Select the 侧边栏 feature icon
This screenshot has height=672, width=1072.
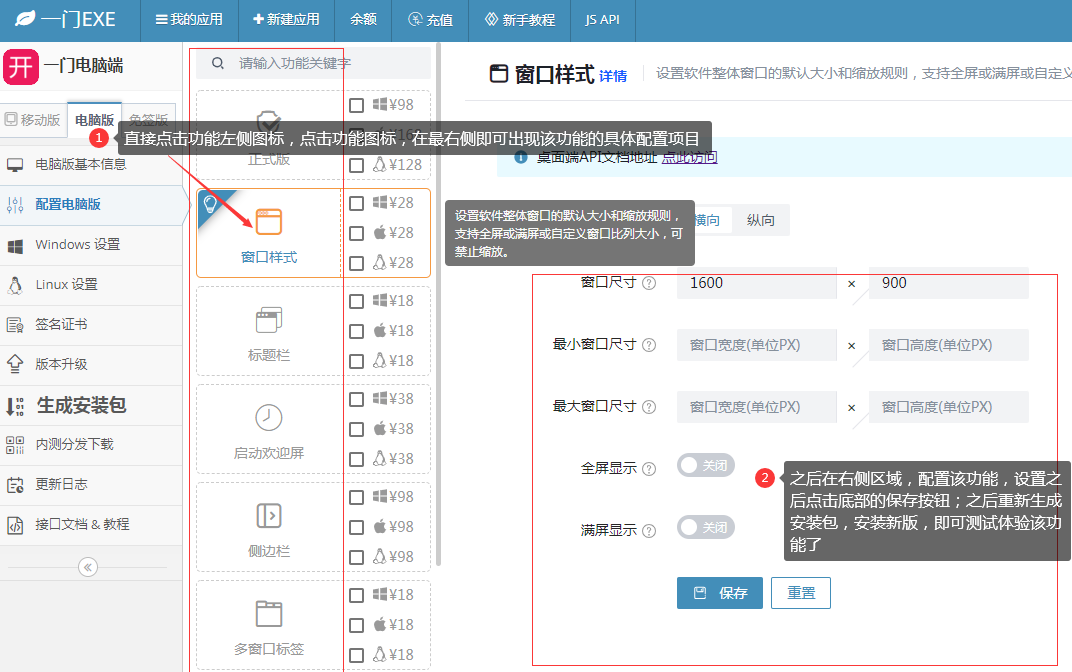tap(269, 515)
